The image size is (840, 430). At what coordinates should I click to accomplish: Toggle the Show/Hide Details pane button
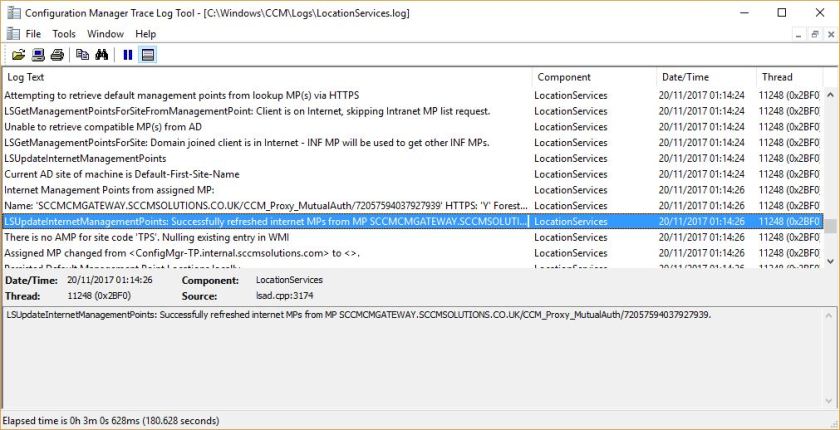click(x=148, y=55)
